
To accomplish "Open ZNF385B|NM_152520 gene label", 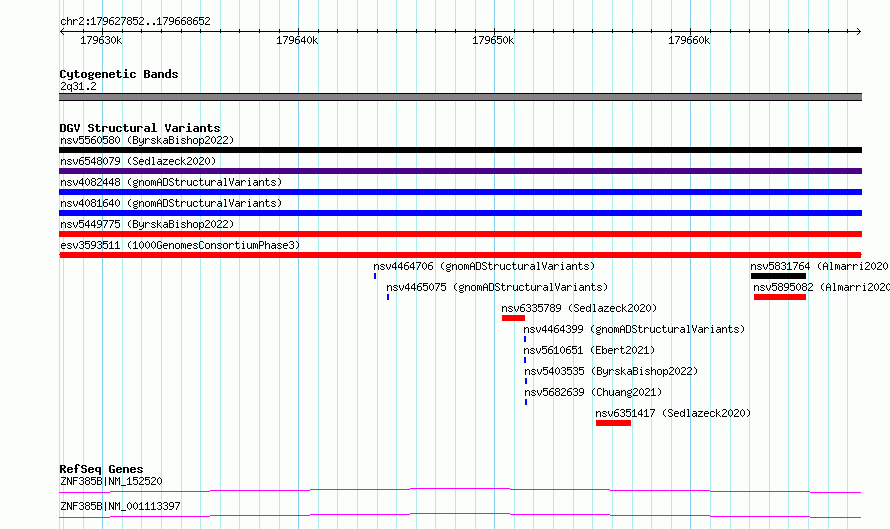I will coord(111,481).
